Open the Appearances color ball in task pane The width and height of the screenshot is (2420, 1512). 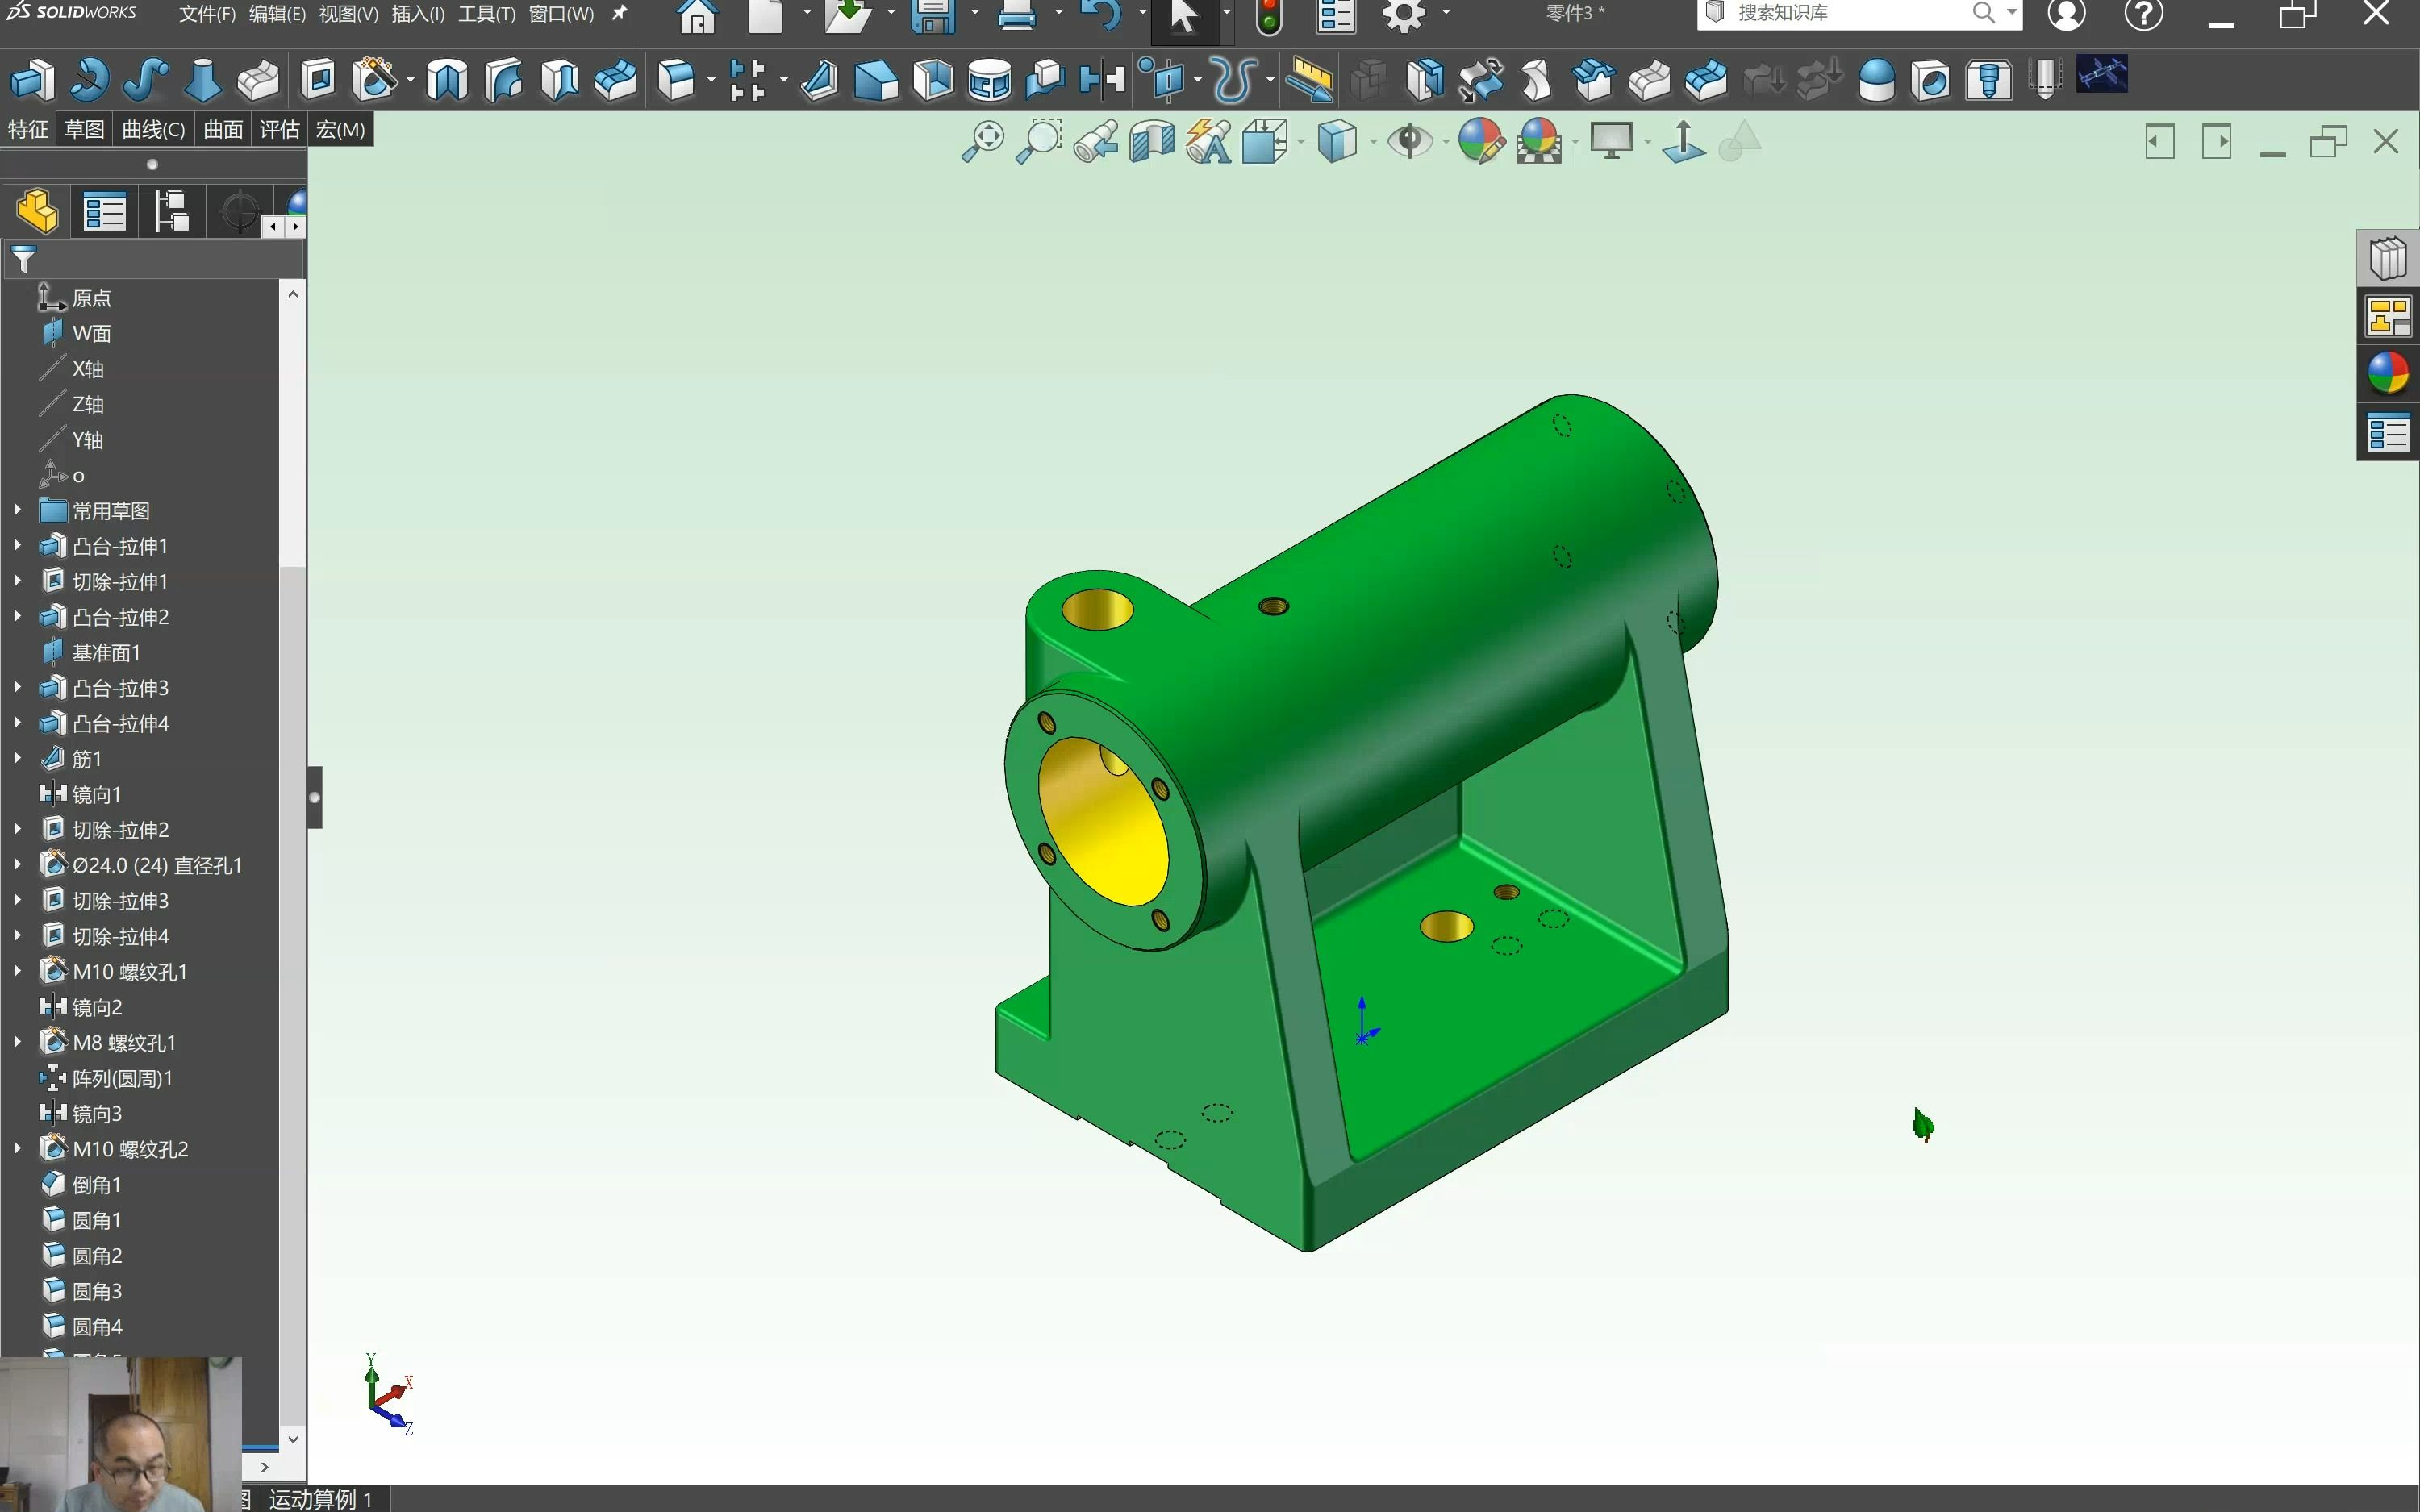tap(2388, 375)
